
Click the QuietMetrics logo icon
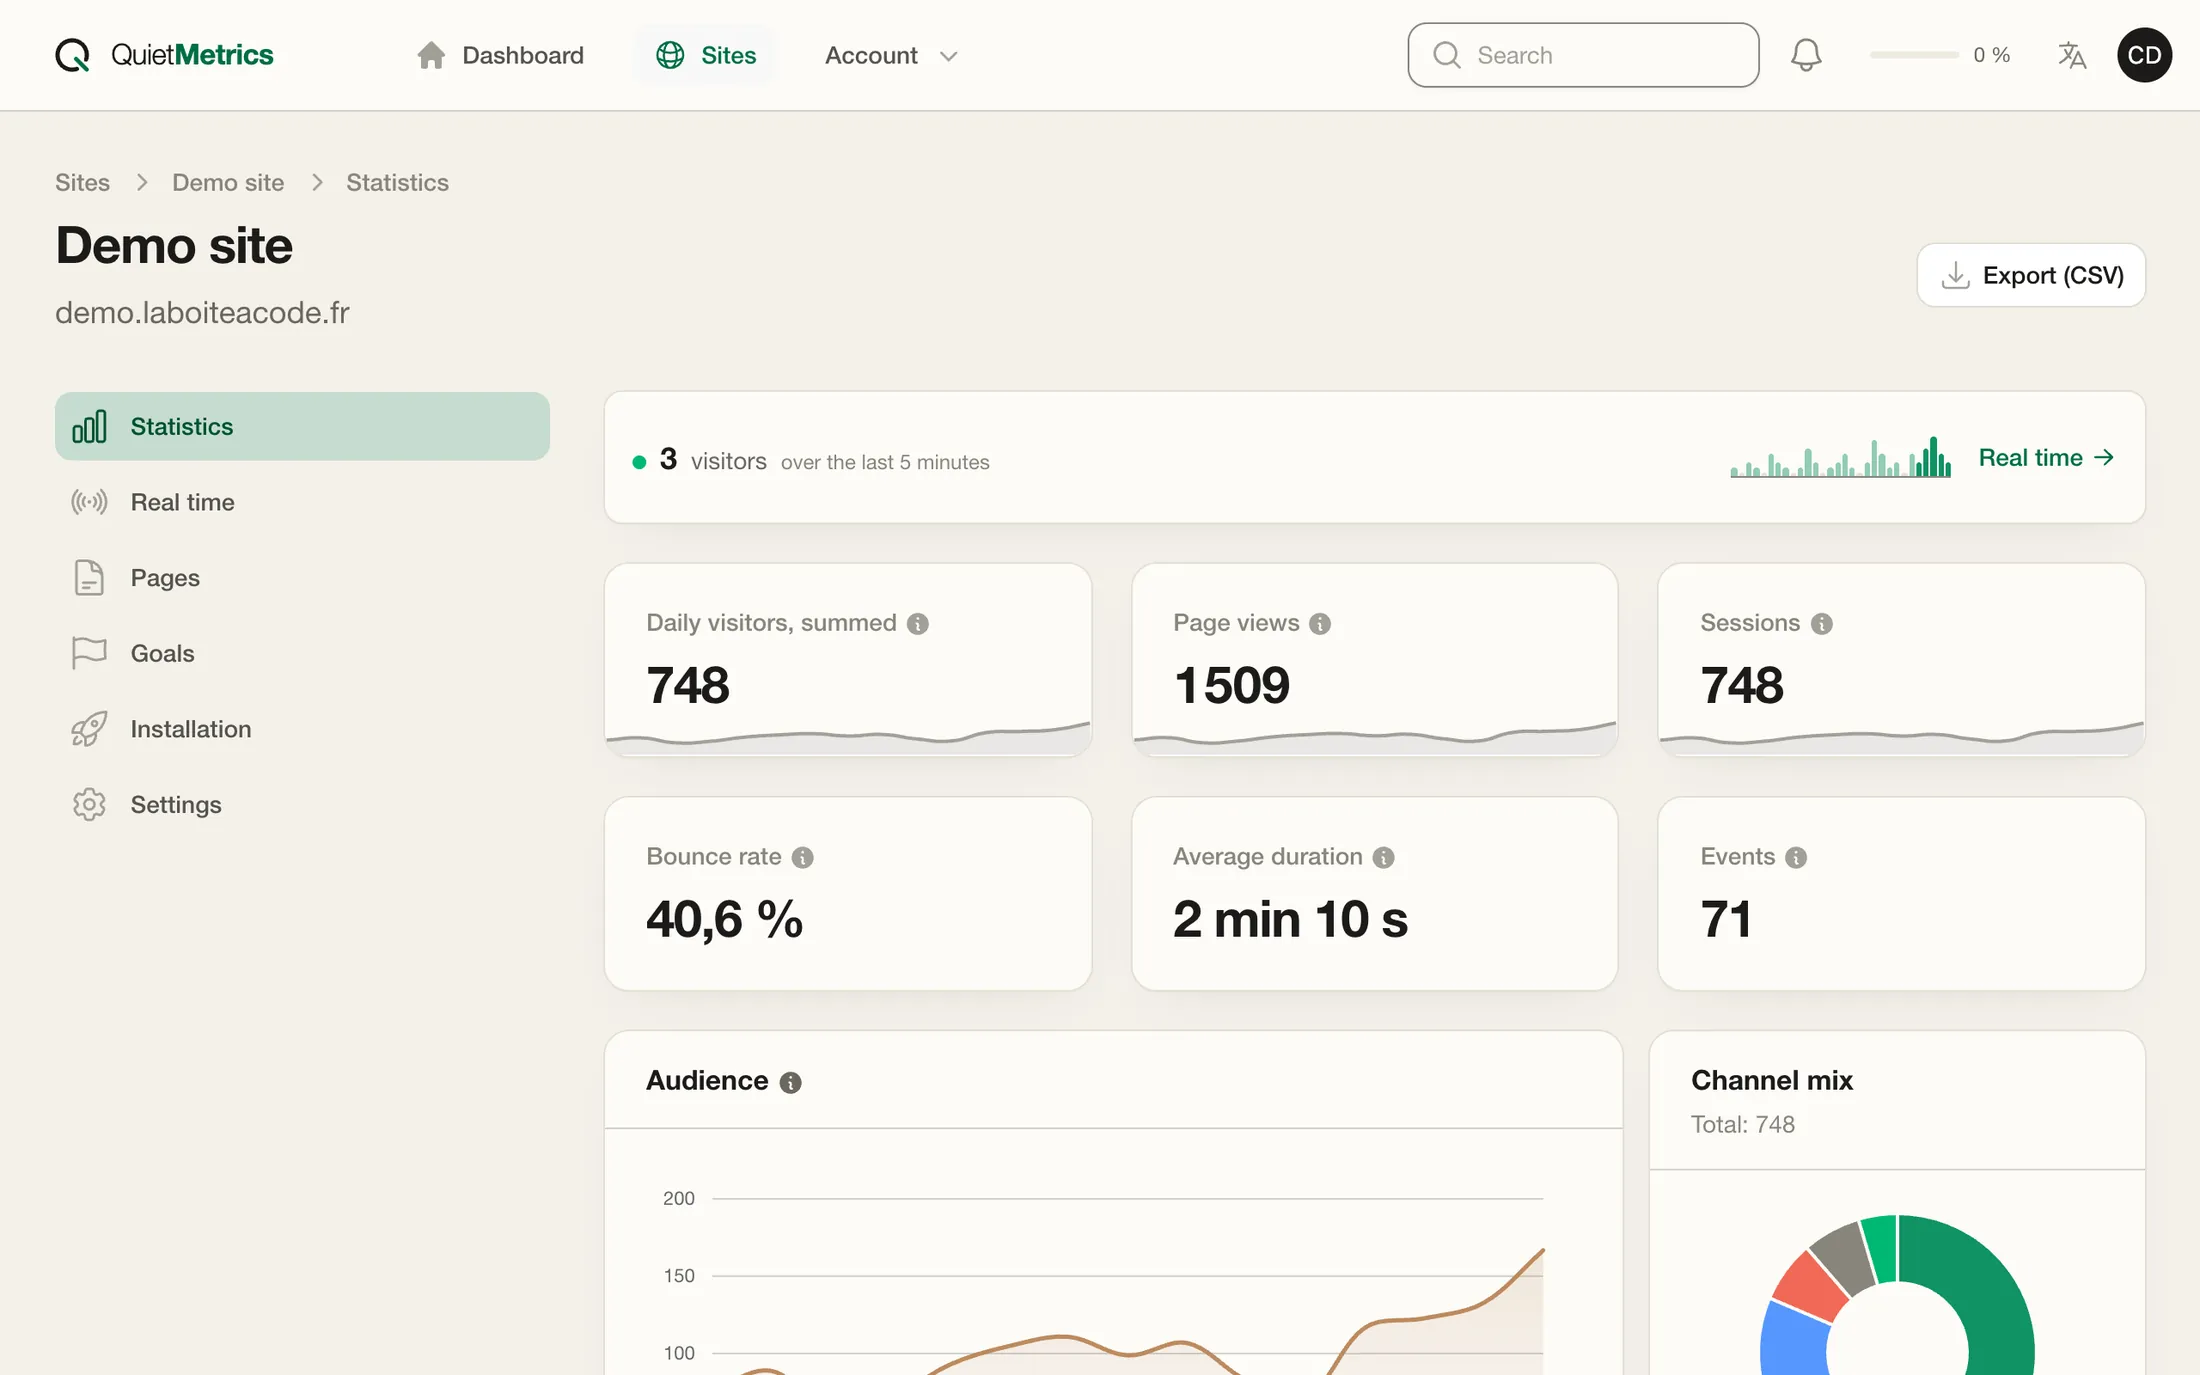72,55
